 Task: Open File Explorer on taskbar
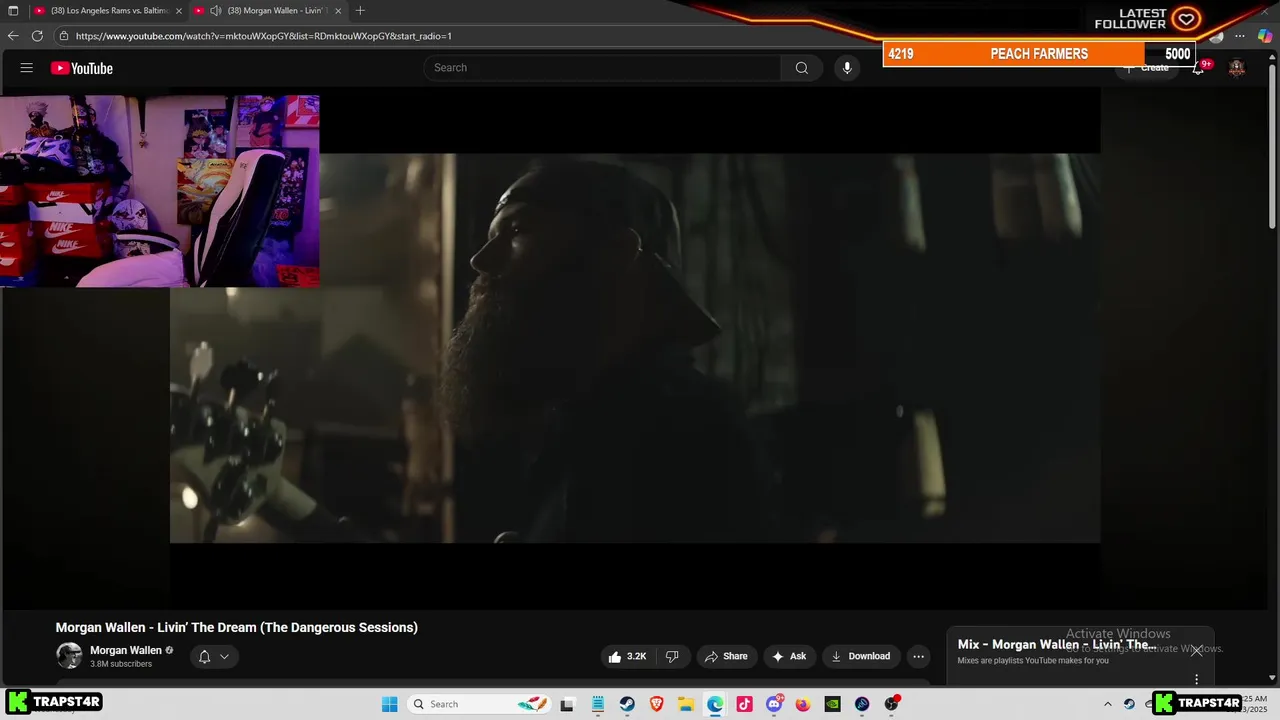(x=686, y=704)
